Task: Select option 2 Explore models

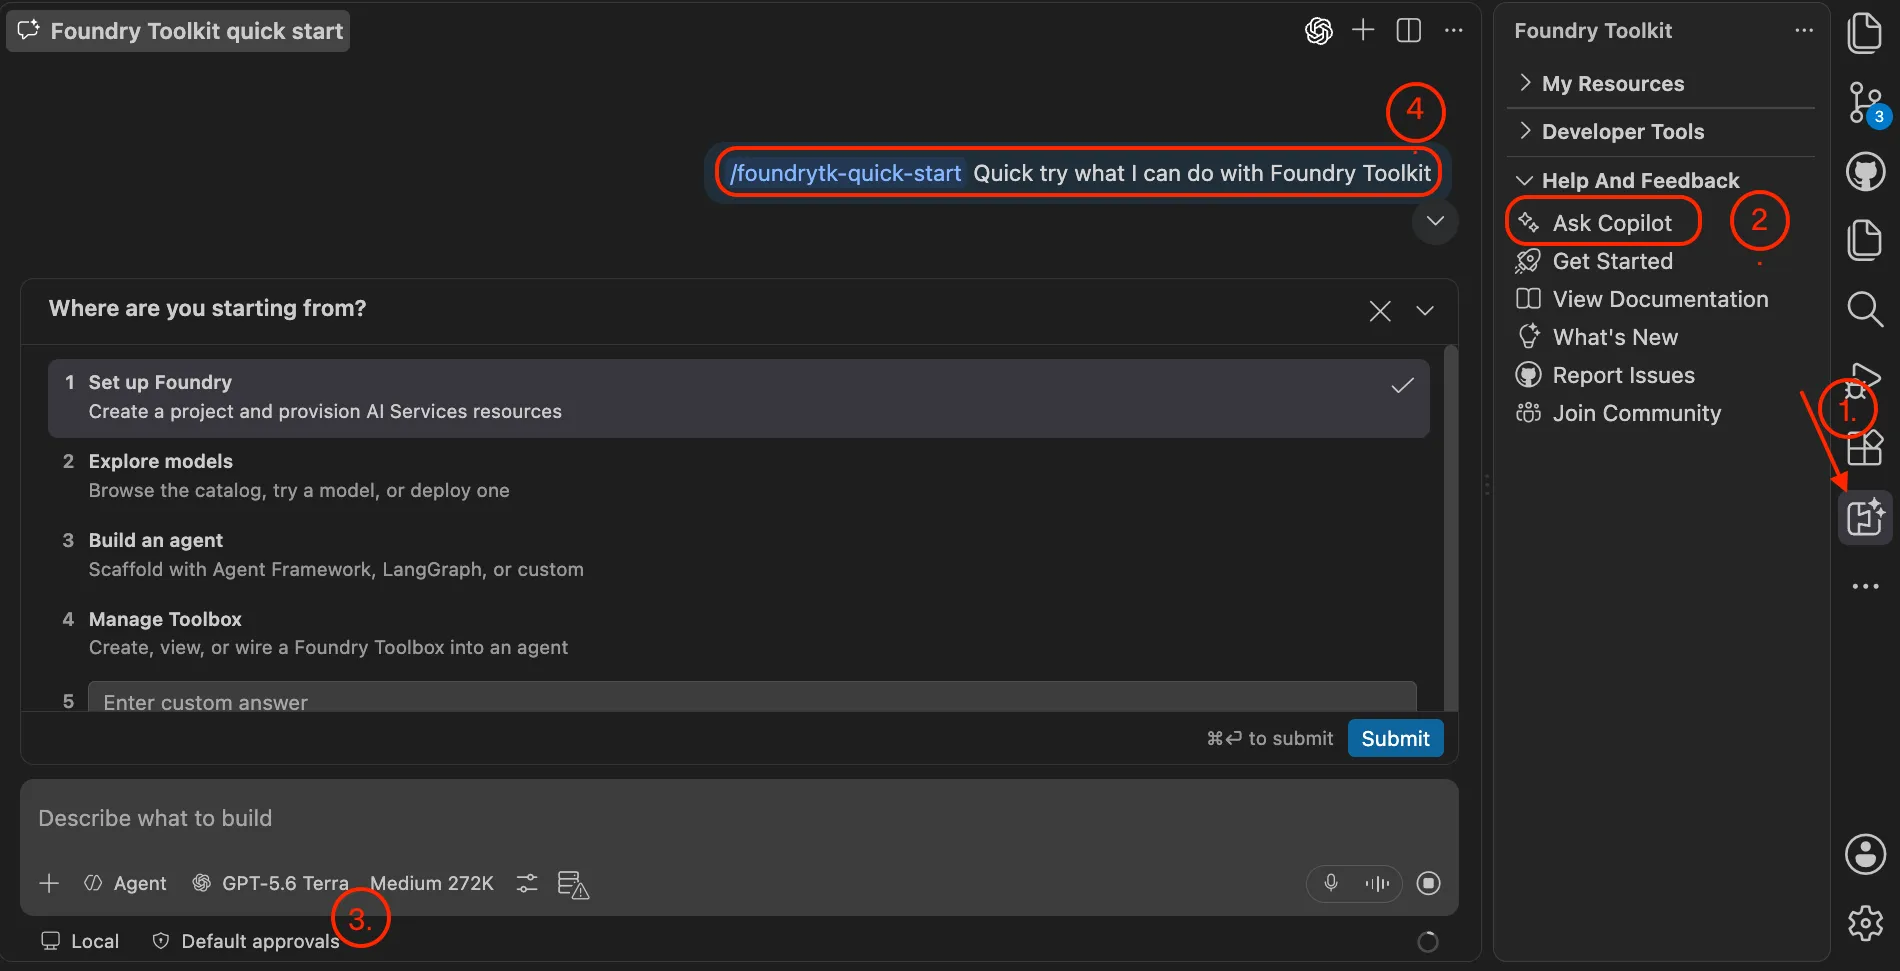Action: [x=738, y=476]
